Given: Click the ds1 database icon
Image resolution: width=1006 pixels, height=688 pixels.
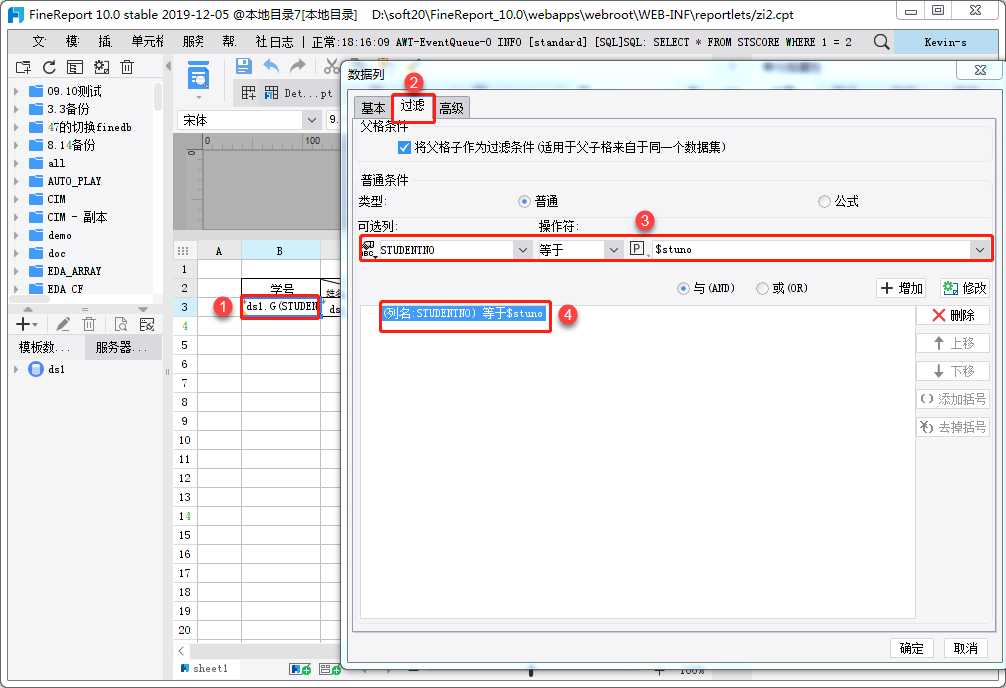Looking at the screenshot, I should coord(36,369).
